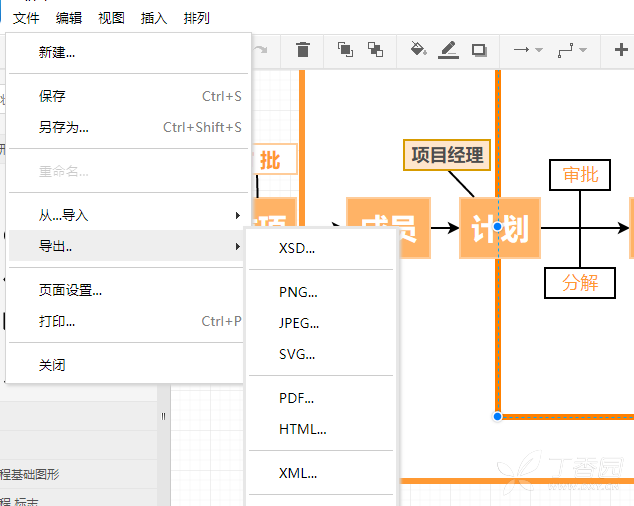Viewport: 634px width, 506px height.
Task: Select the To Back arrange icon
Action: tap(375, 50)
